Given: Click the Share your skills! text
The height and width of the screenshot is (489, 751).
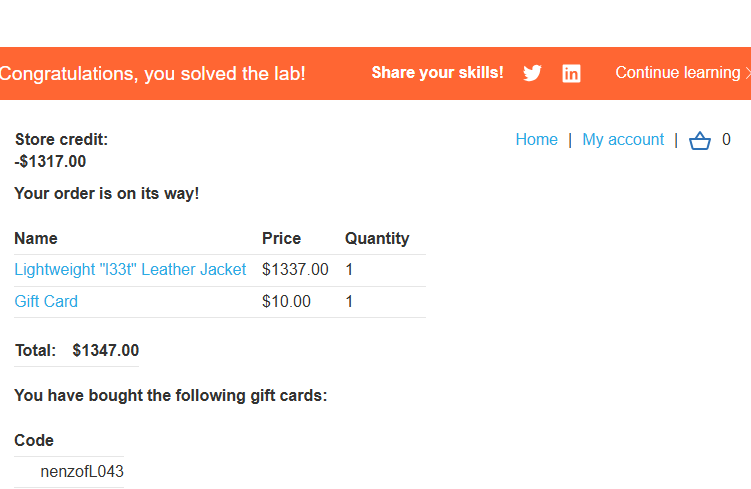Looking at the screenshot, I should pyautogui.click(x=437, y=73).
